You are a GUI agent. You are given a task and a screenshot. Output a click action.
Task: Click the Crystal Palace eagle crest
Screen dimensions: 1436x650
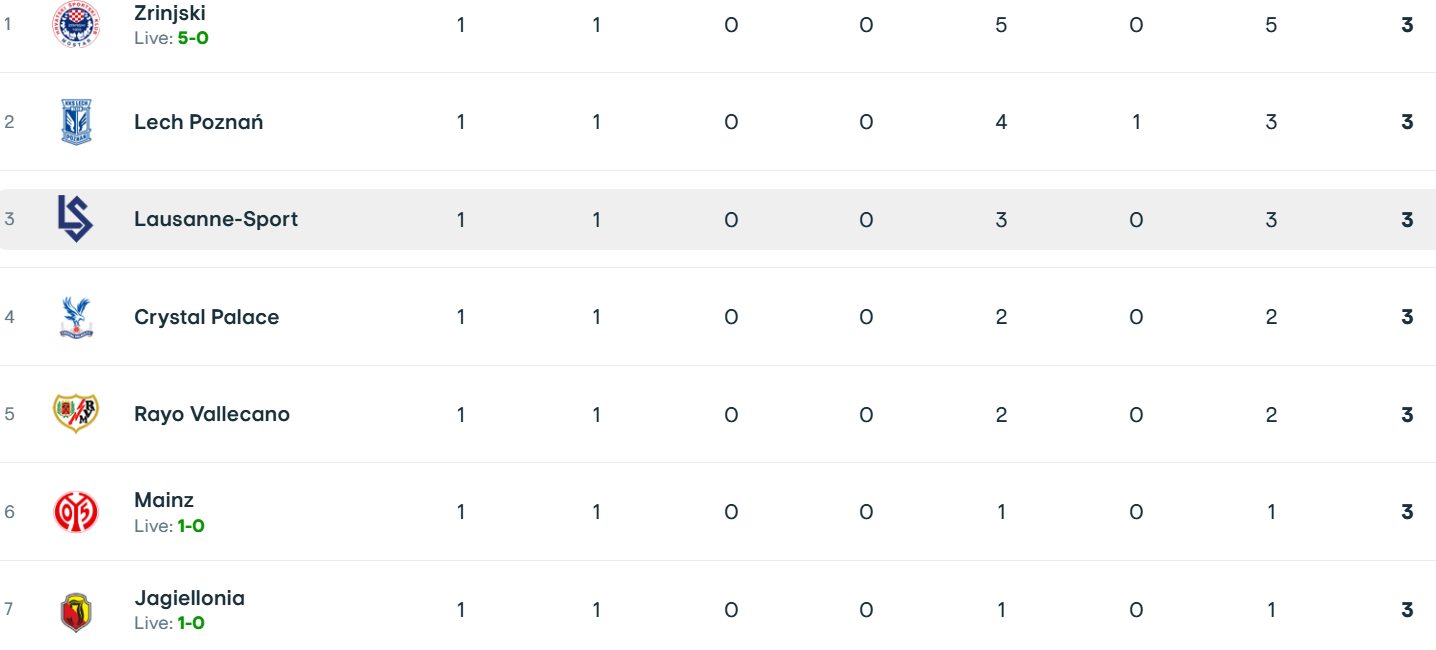[76, 317]
